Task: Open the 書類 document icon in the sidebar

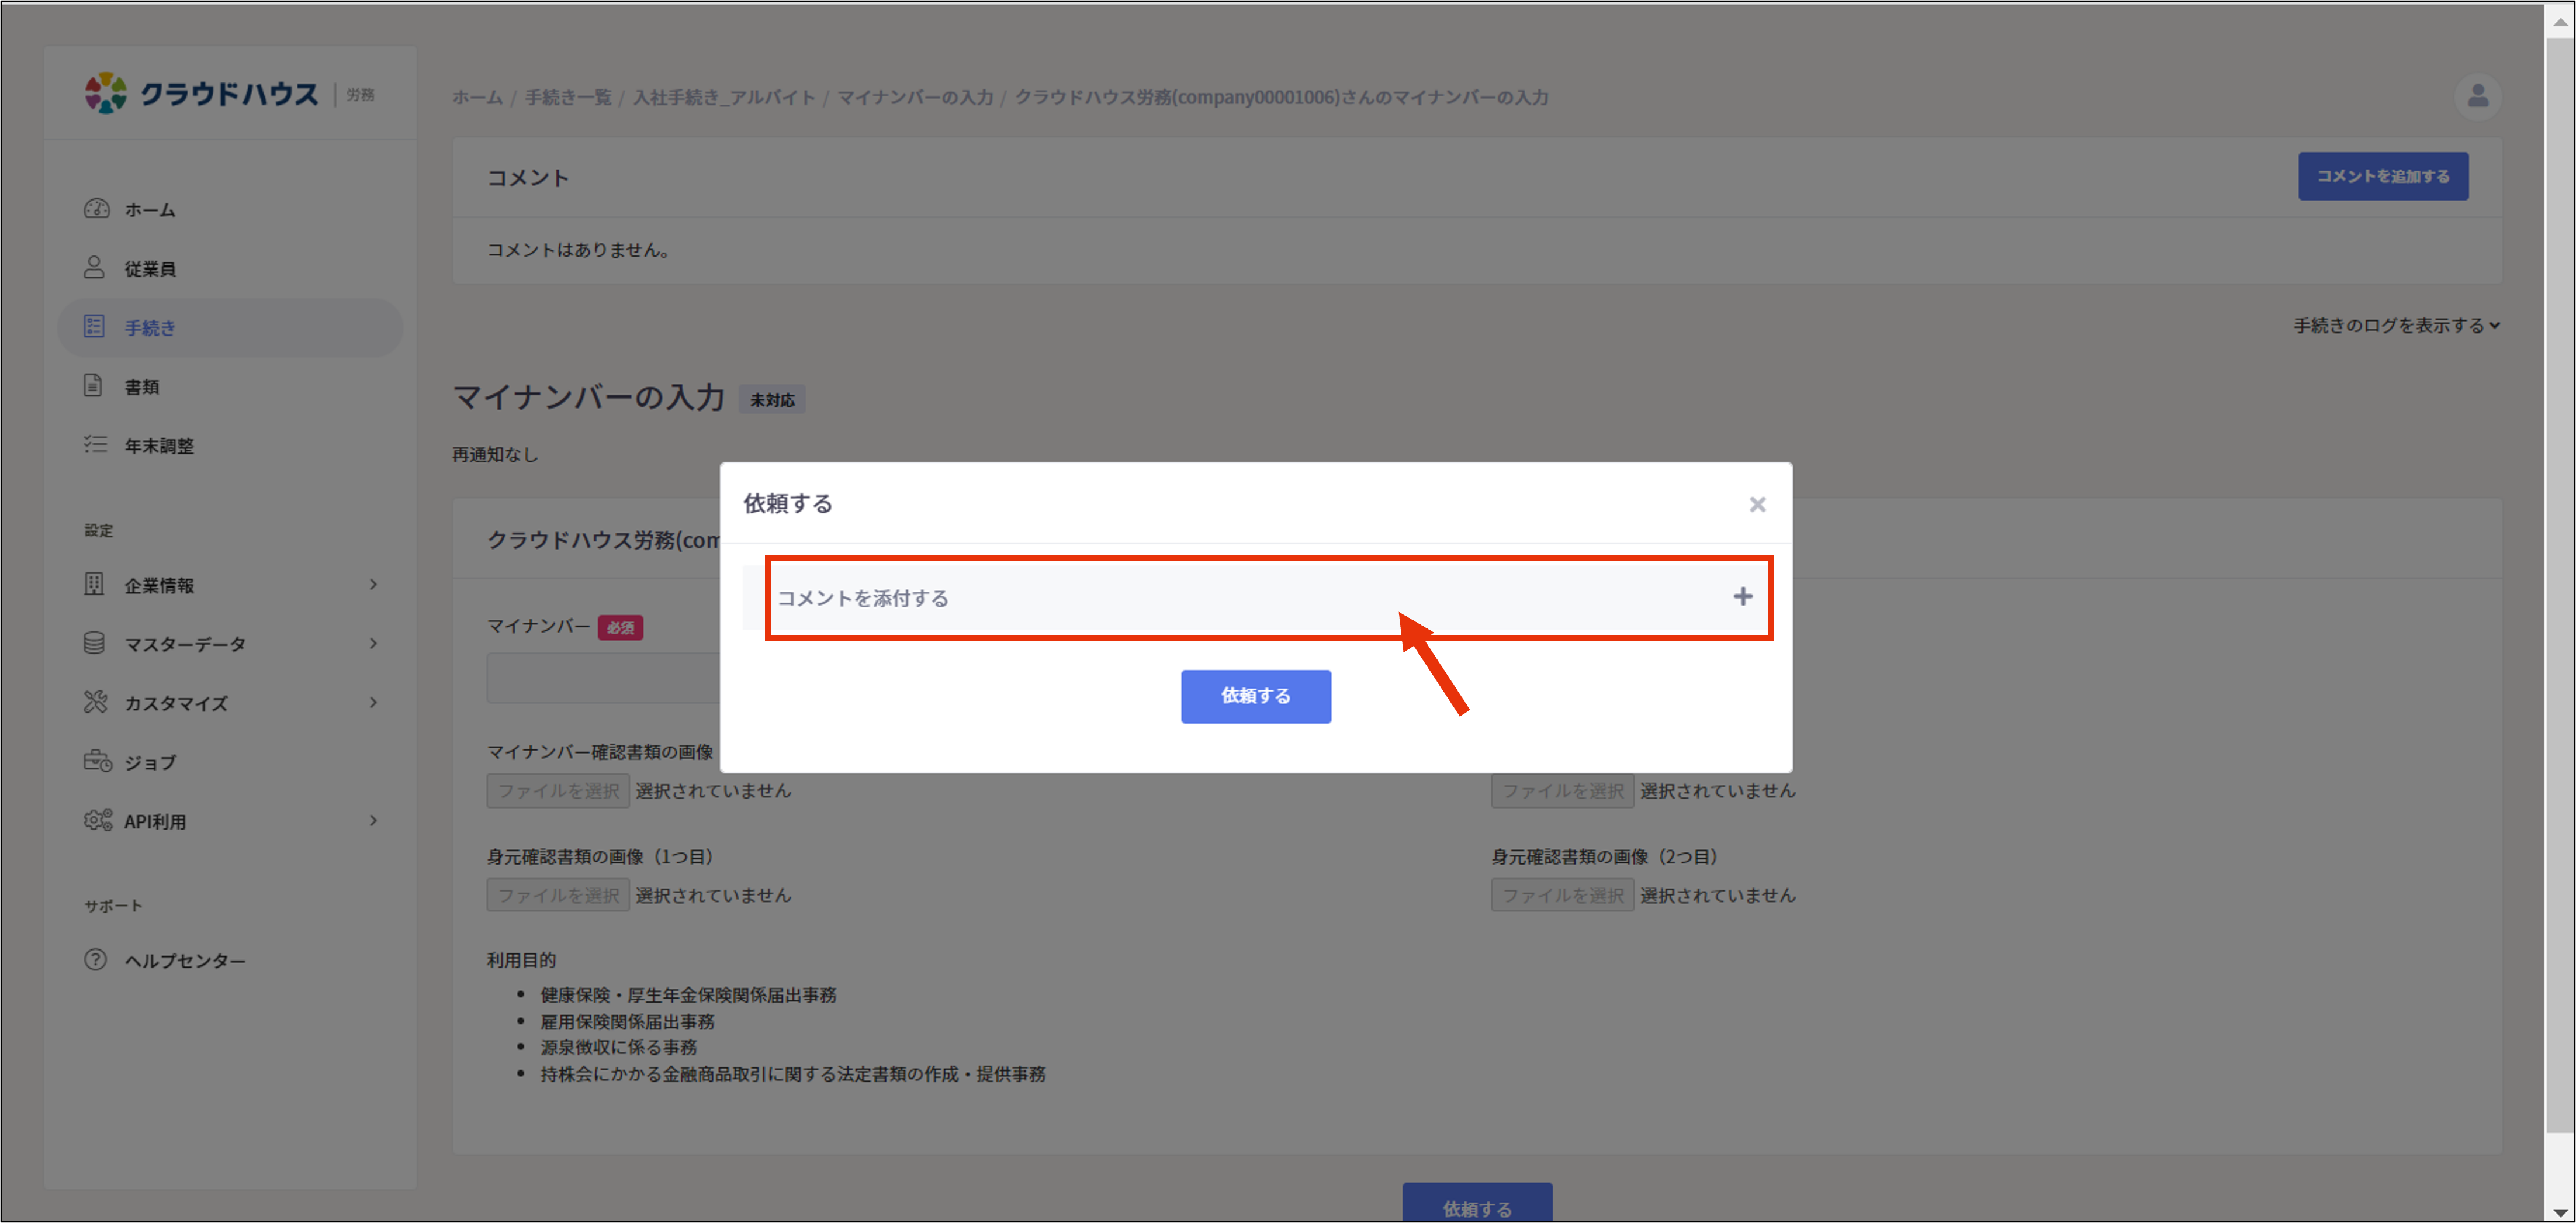Action: tap(93, 386)
